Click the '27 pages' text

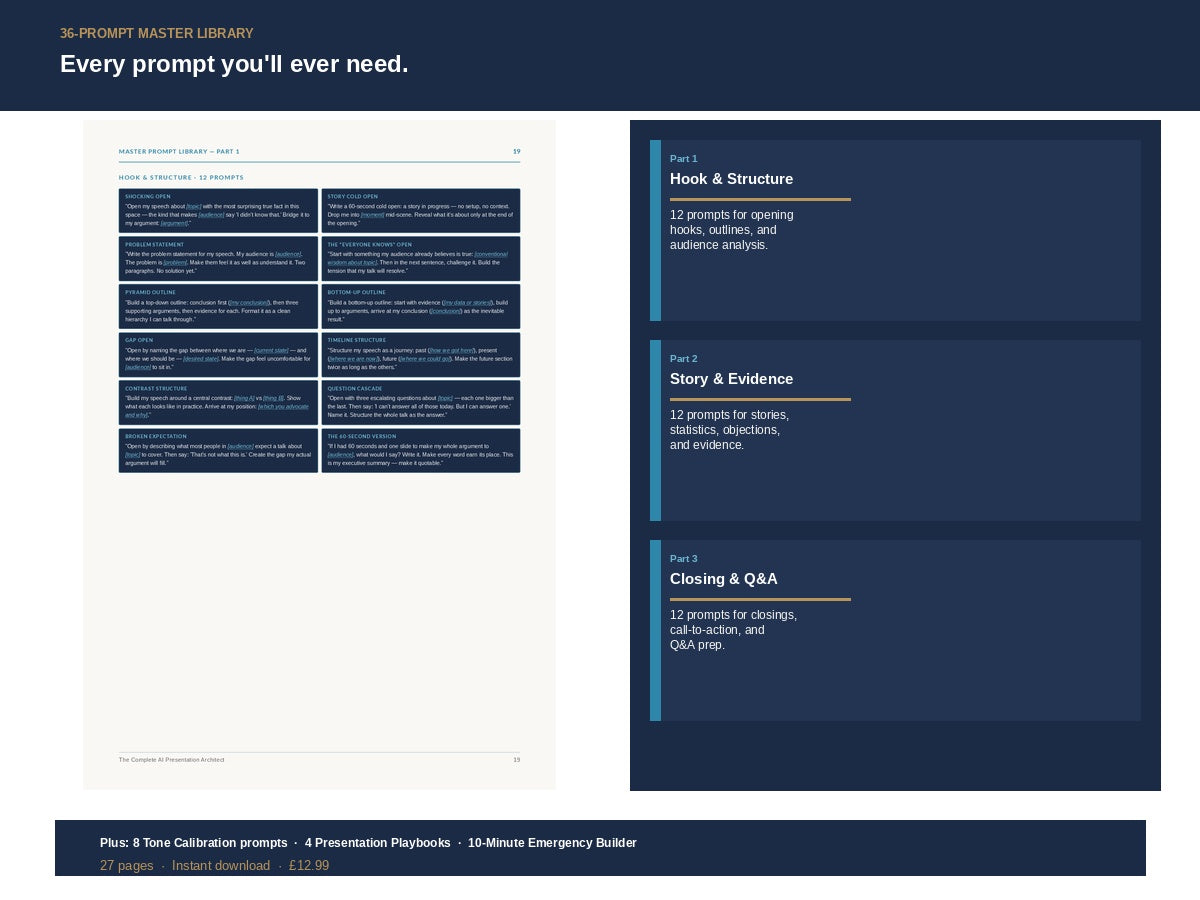127,866
